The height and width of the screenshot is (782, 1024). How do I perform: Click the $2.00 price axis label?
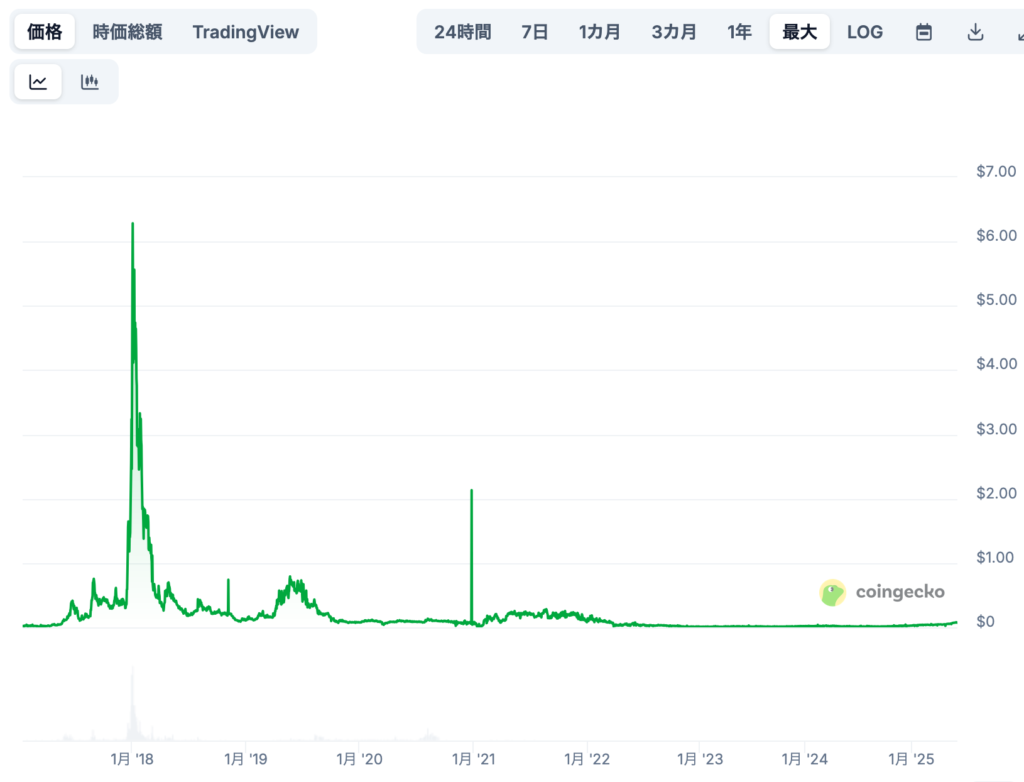pyautogui.click(x=996, y=493)
